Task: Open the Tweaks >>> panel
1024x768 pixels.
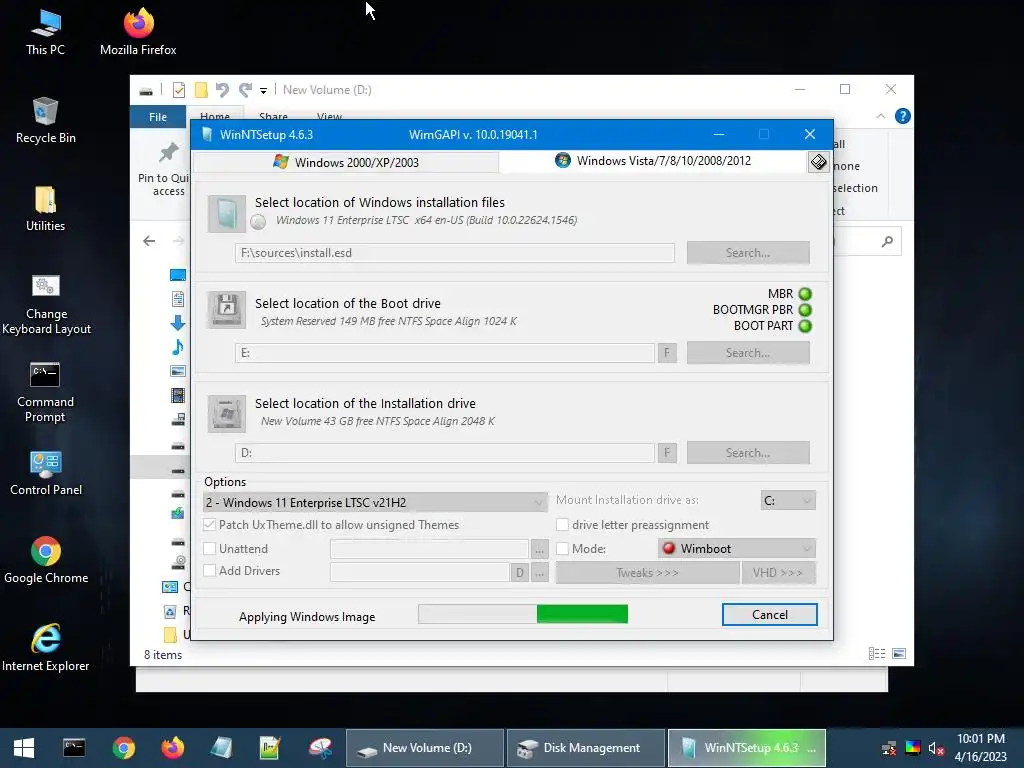Action: [647, 573]
